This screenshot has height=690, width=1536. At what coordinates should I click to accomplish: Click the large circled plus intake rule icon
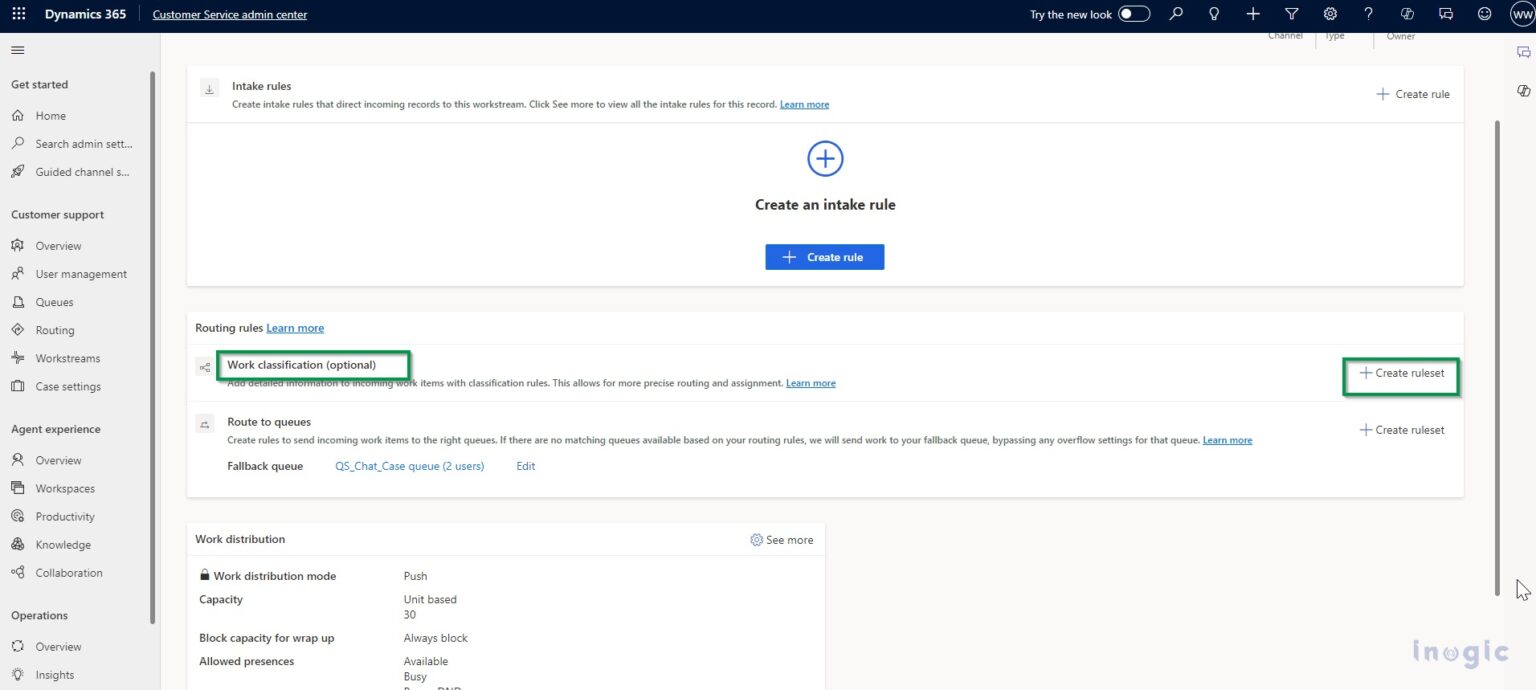tap(824, 158)
